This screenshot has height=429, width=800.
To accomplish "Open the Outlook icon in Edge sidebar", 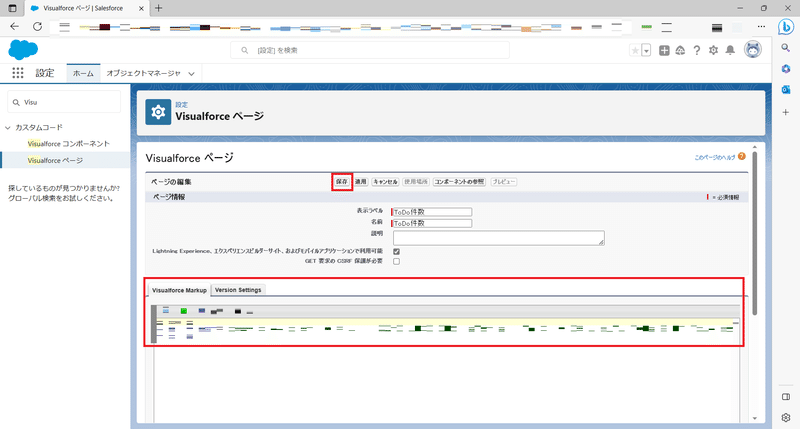I will click(786, 90).
